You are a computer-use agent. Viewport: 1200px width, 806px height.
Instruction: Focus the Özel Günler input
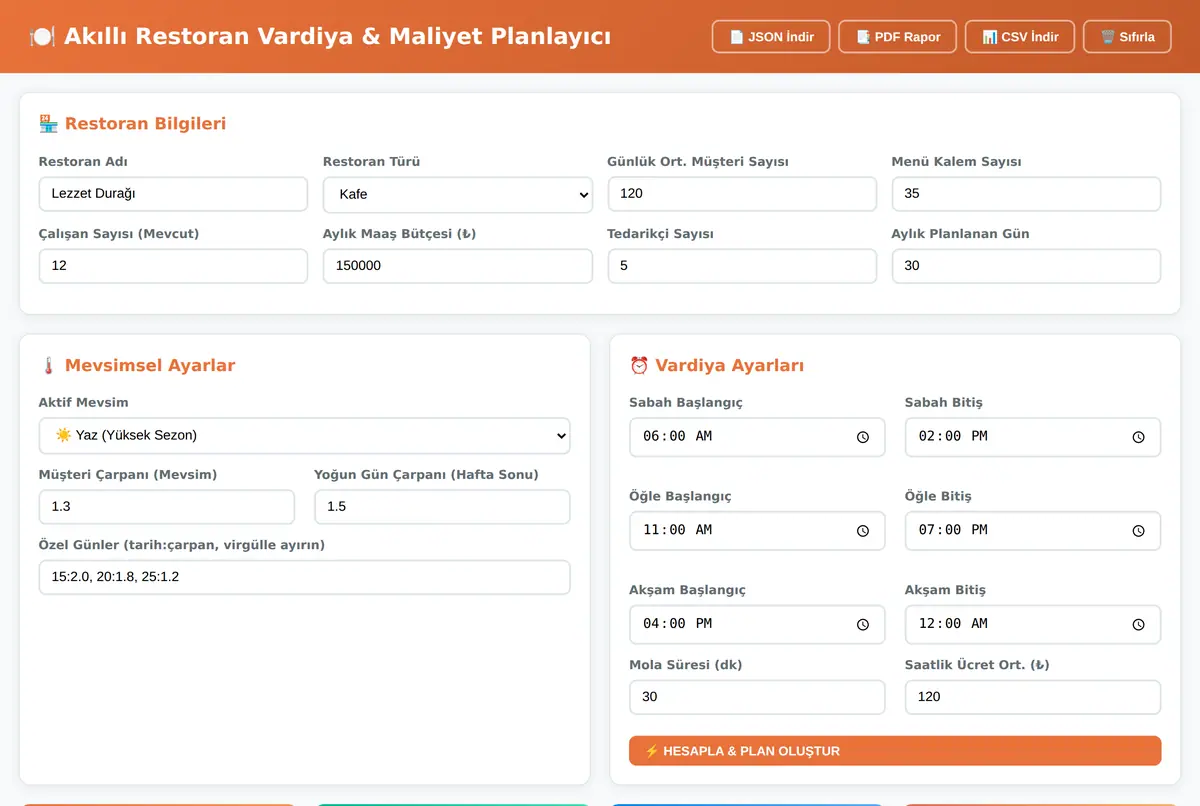[305, 578]
